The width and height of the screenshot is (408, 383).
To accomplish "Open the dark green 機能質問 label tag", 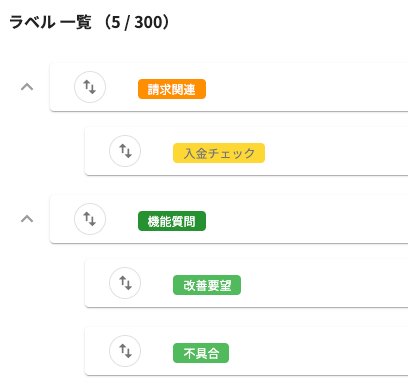I will pyautogui.click(x=172, y=221).
